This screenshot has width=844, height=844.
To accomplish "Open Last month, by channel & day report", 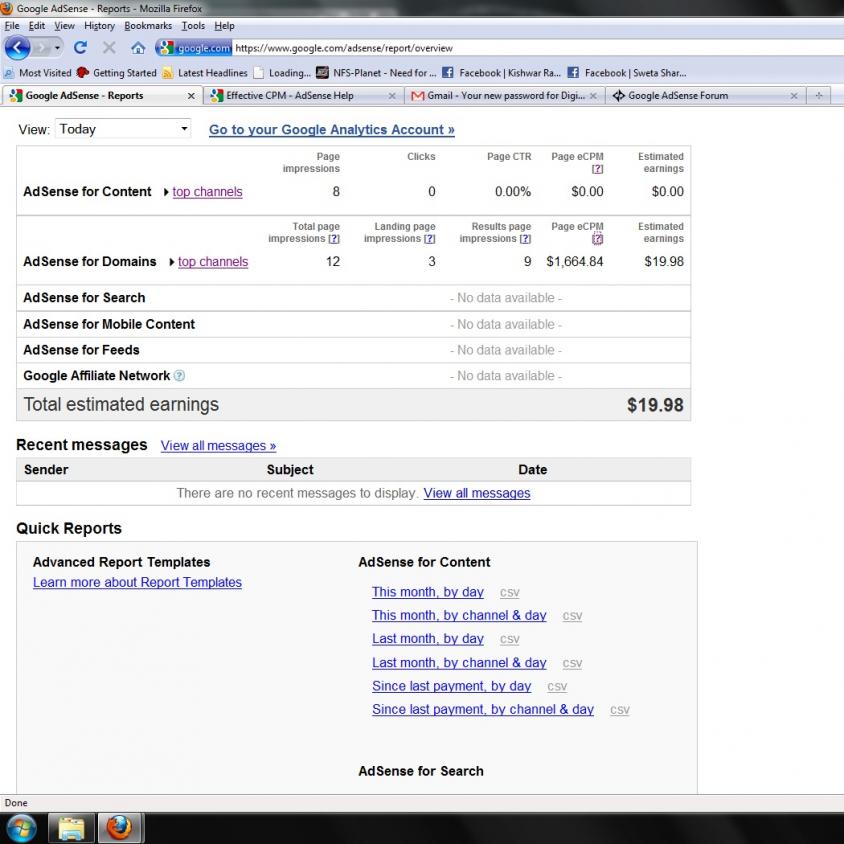I will (459, 663).
